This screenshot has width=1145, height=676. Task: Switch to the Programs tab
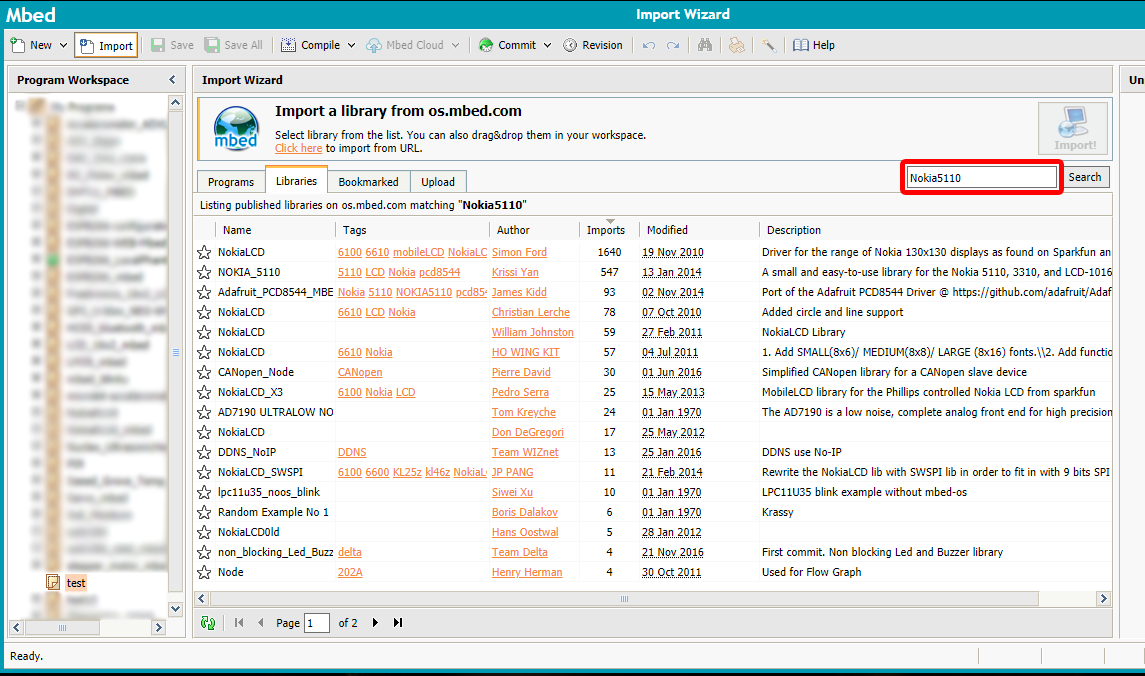point(231,182)
